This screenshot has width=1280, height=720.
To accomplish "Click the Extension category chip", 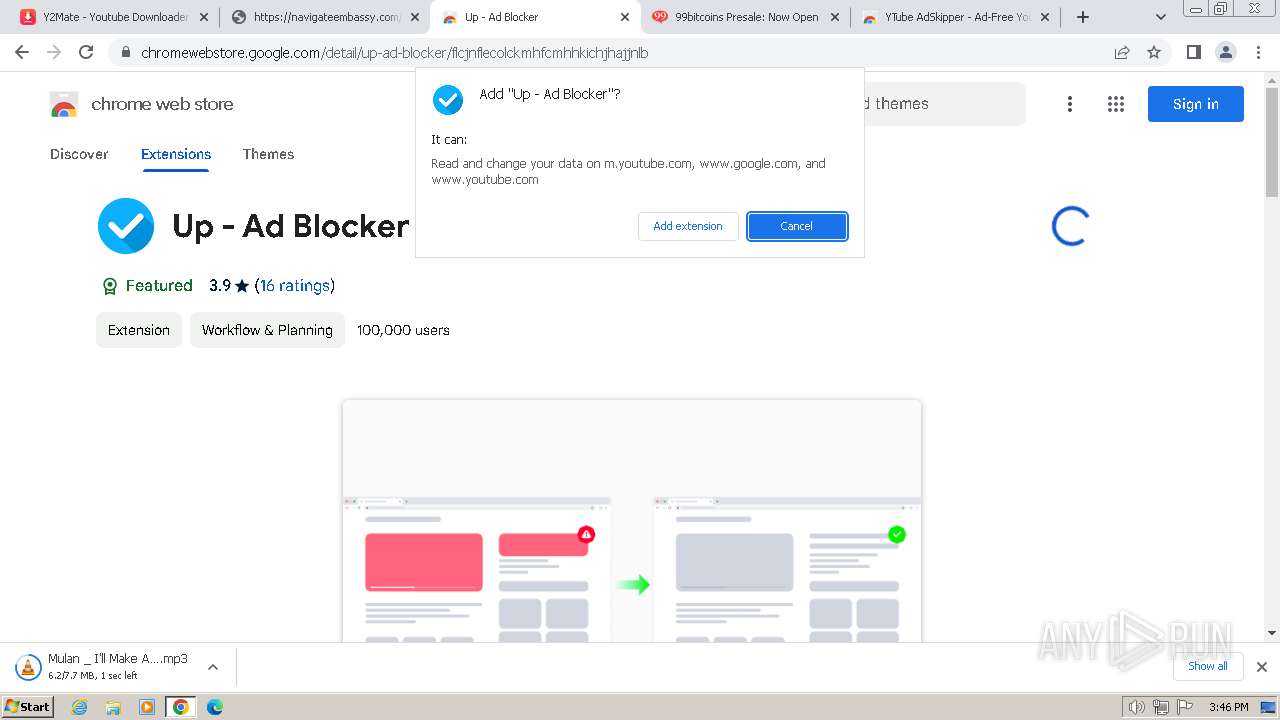I will pyautogui.click(x=139, y=330).
